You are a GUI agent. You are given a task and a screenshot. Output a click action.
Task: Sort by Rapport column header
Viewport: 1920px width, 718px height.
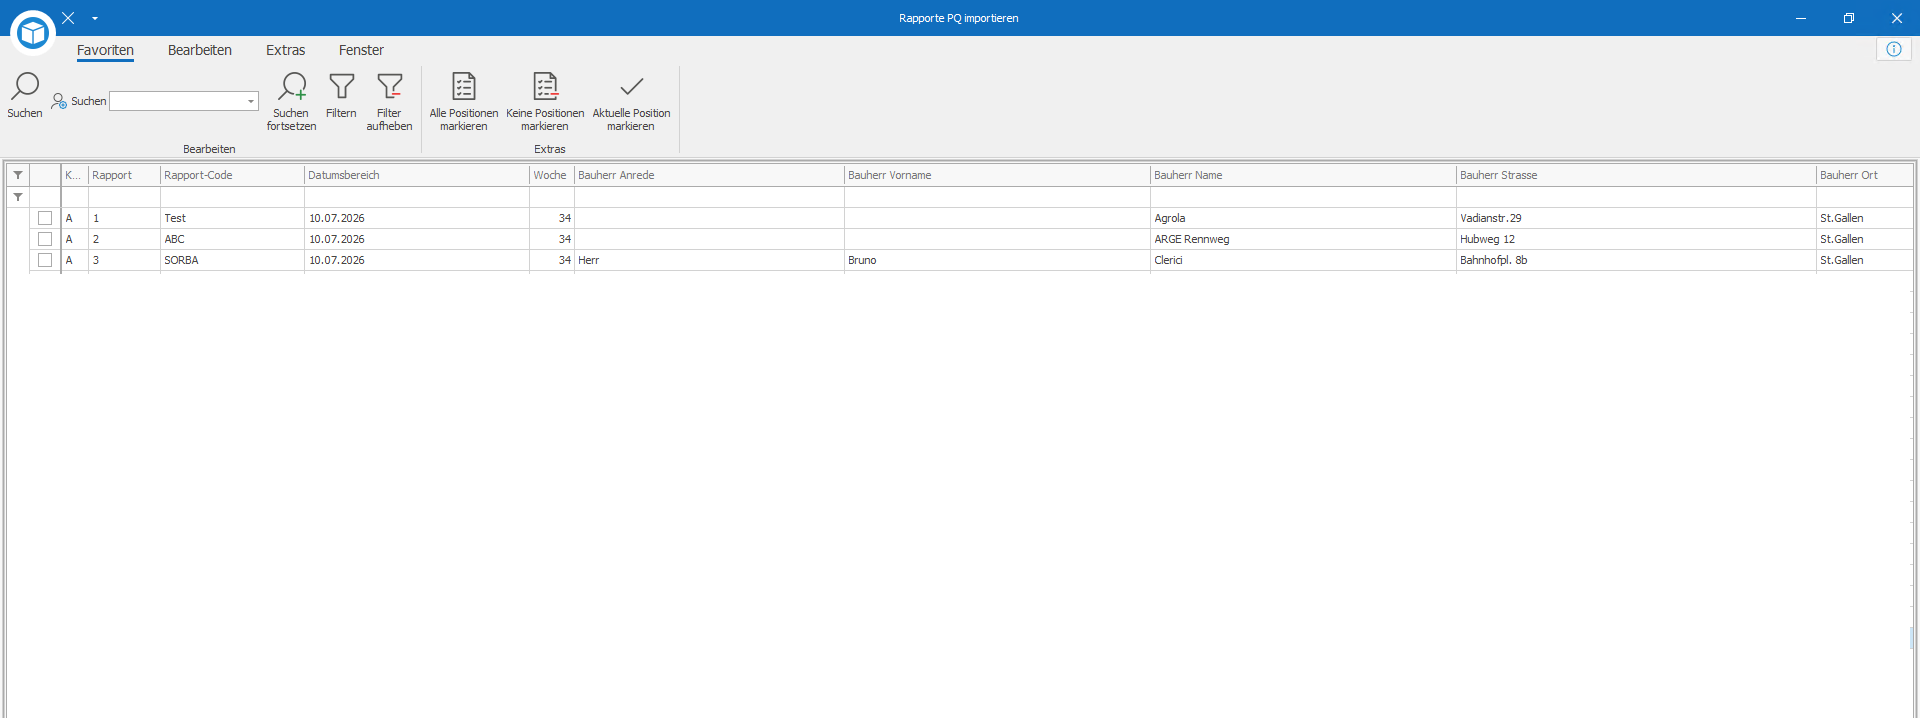[x=124, y=175]
